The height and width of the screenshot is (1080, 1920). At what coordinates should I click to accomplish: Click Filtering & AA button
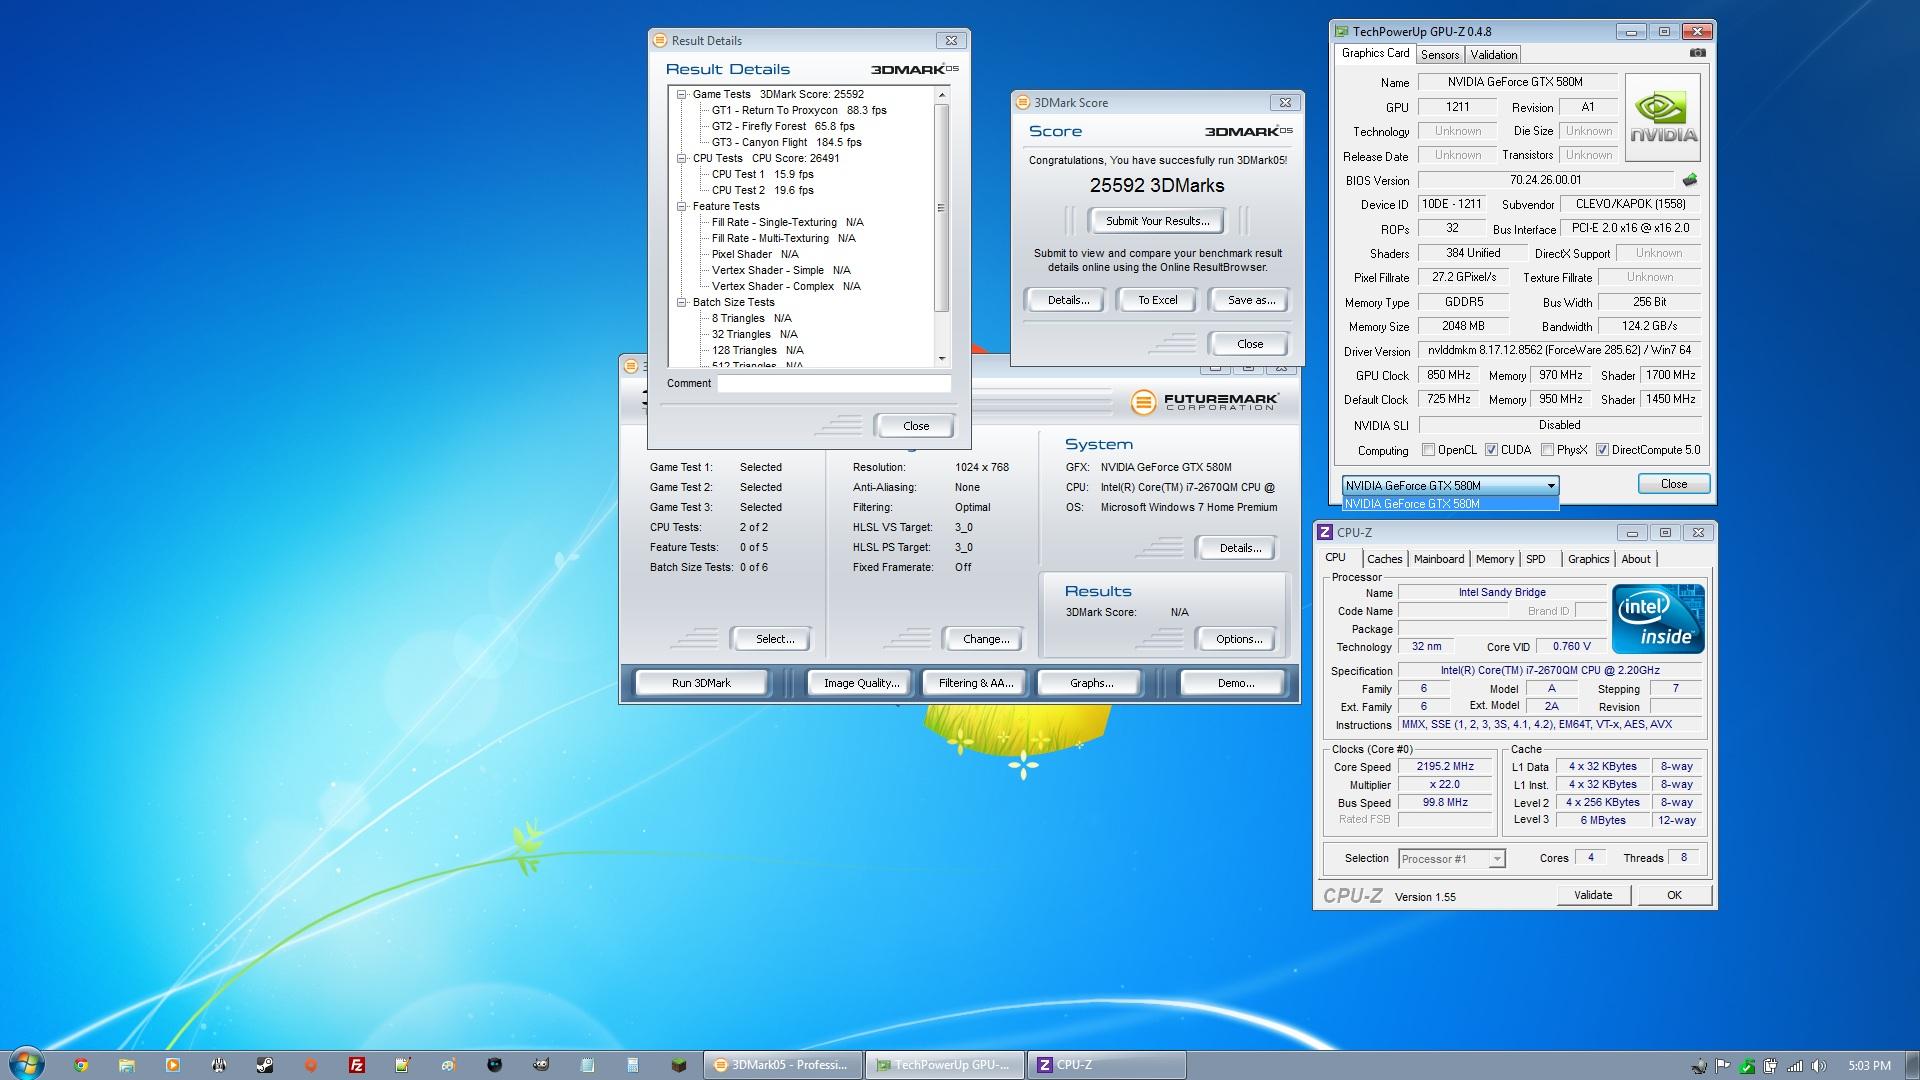click(x=976, y=683)
